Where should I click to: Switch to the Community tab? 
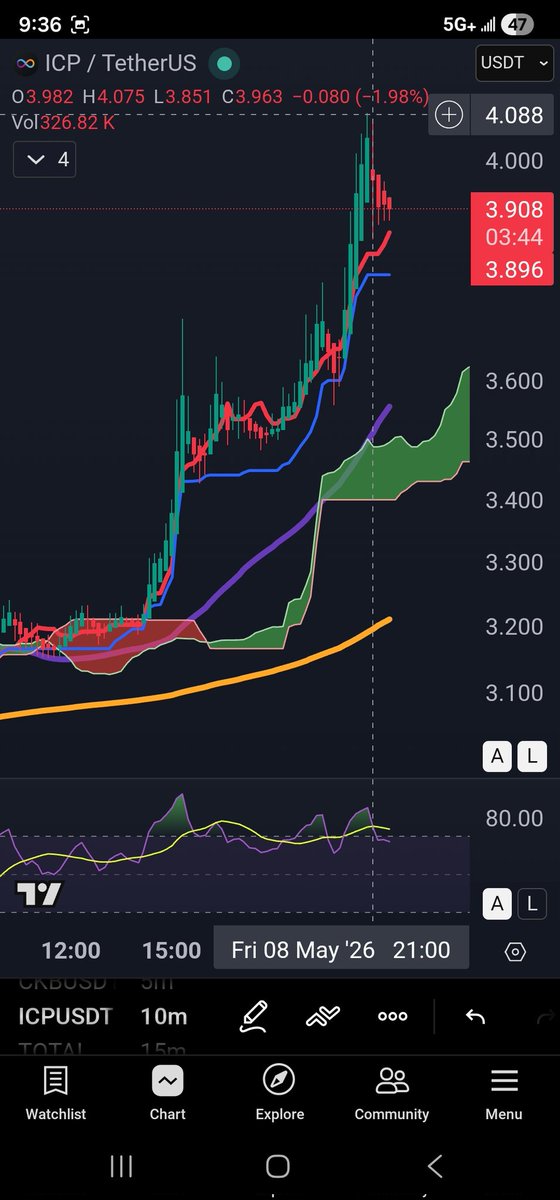(392, 1092)
